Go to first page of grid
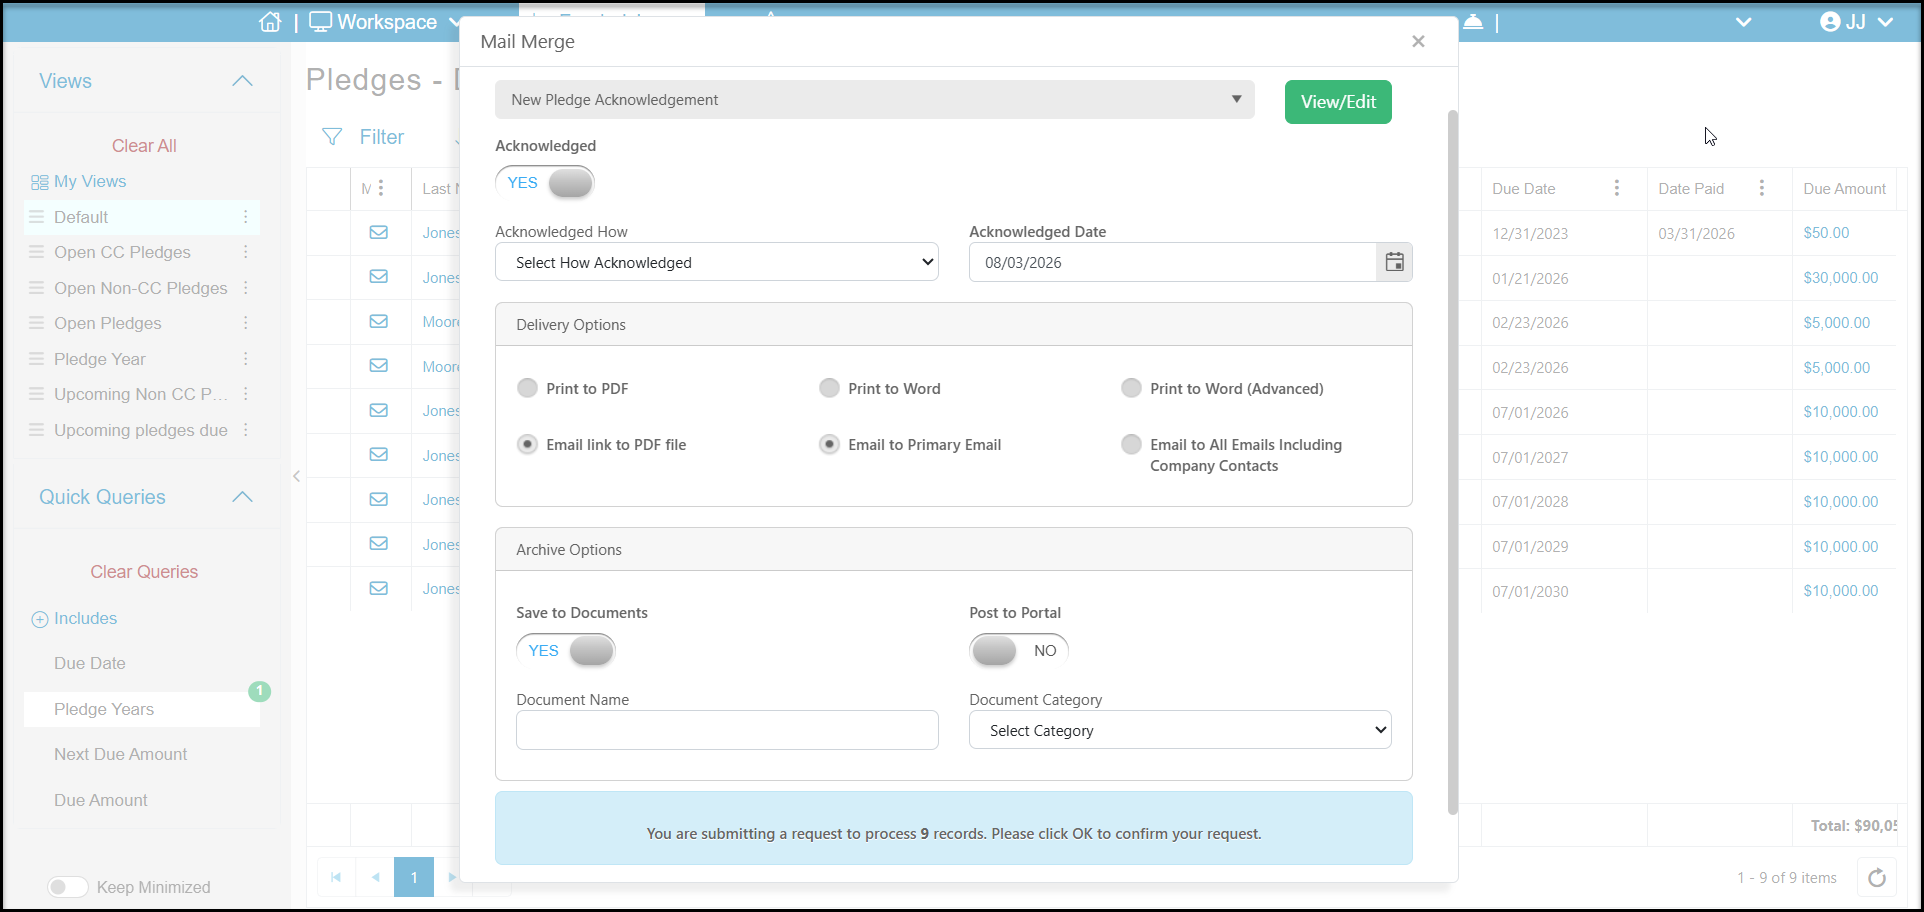This screenshot has width=1924, height=912. coord(336,877)
